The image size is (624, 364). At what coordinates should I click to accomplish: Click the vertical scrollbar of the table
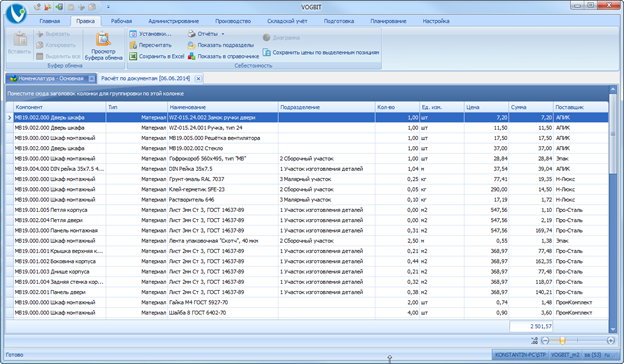pos(613,133)
